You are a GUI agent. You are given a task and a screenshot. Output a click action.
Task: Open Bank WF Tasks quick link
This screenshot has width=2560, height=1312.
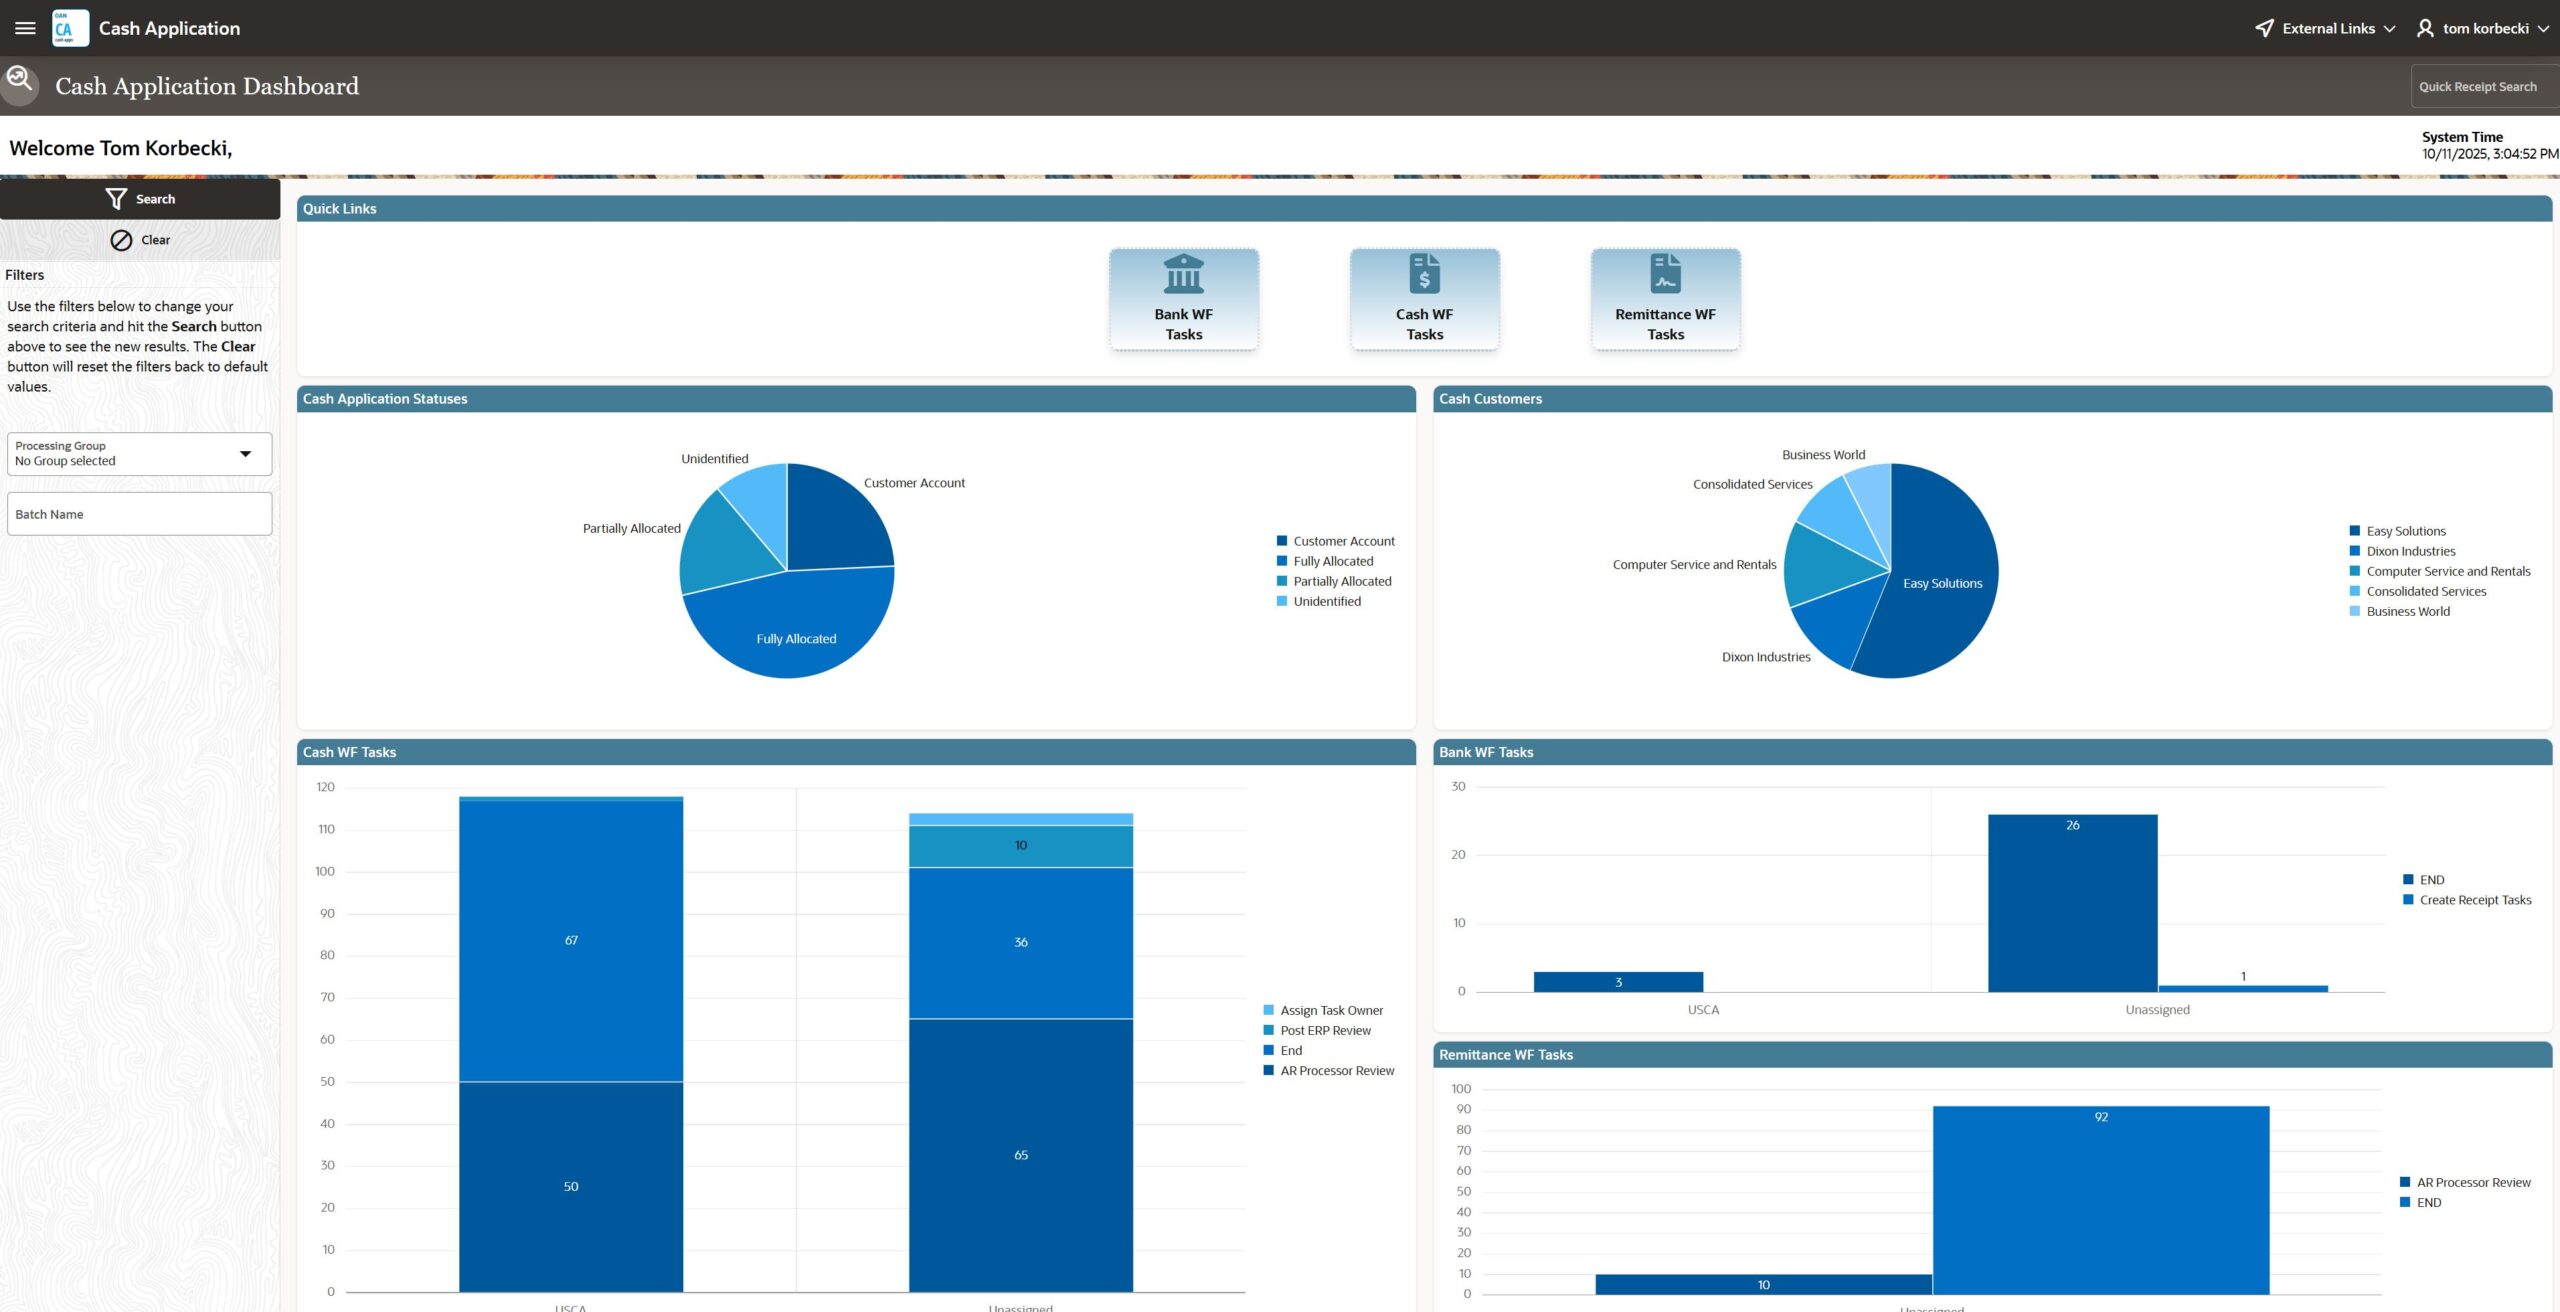[1183, 299]
